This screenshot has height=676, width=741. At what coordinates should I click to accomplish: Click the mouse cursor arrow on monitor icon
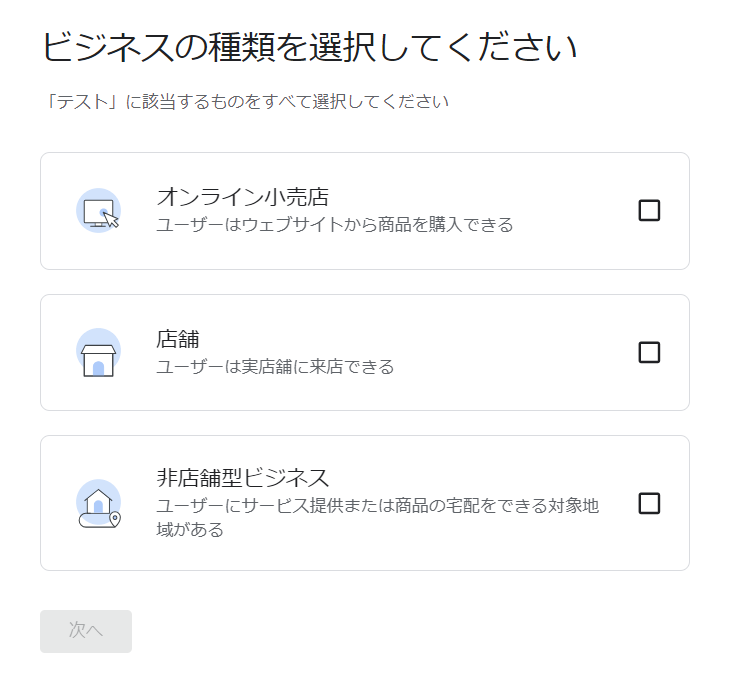(111, 220)
